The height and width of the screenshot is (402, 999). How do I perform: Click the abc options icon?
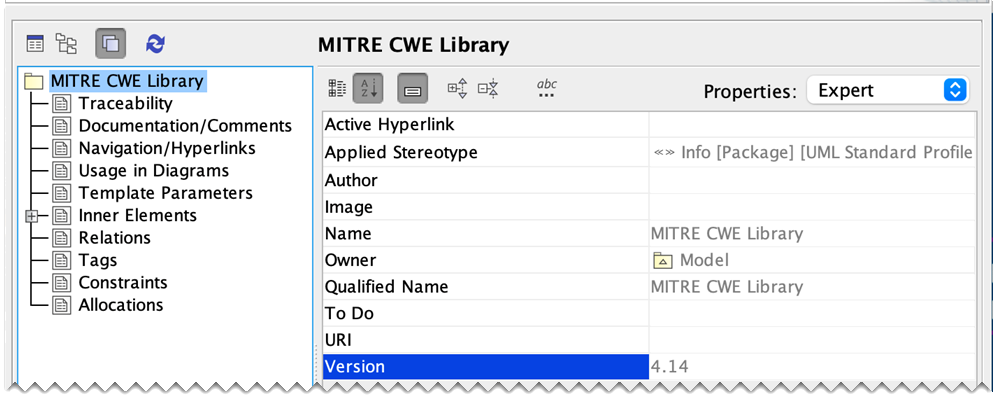[x=546, y=89]
